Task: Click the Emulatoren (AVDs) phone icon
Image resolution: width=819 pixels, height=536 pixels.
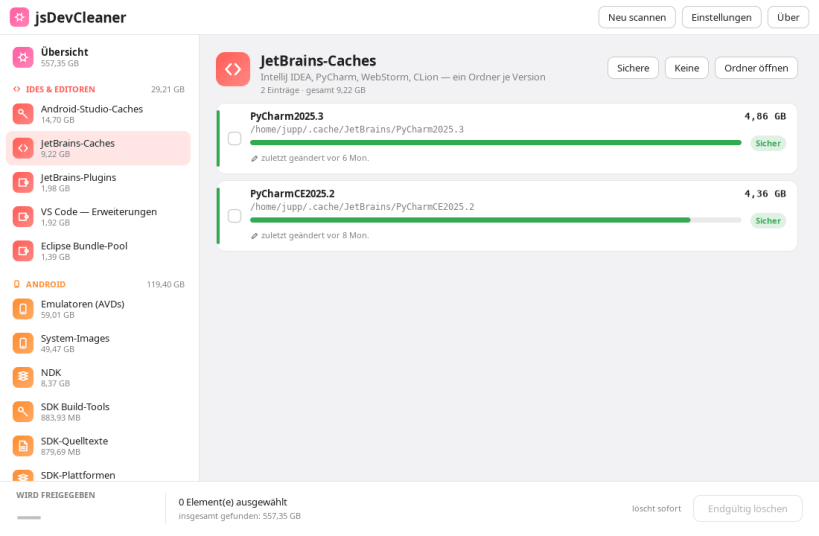Action: pos(23,309)
